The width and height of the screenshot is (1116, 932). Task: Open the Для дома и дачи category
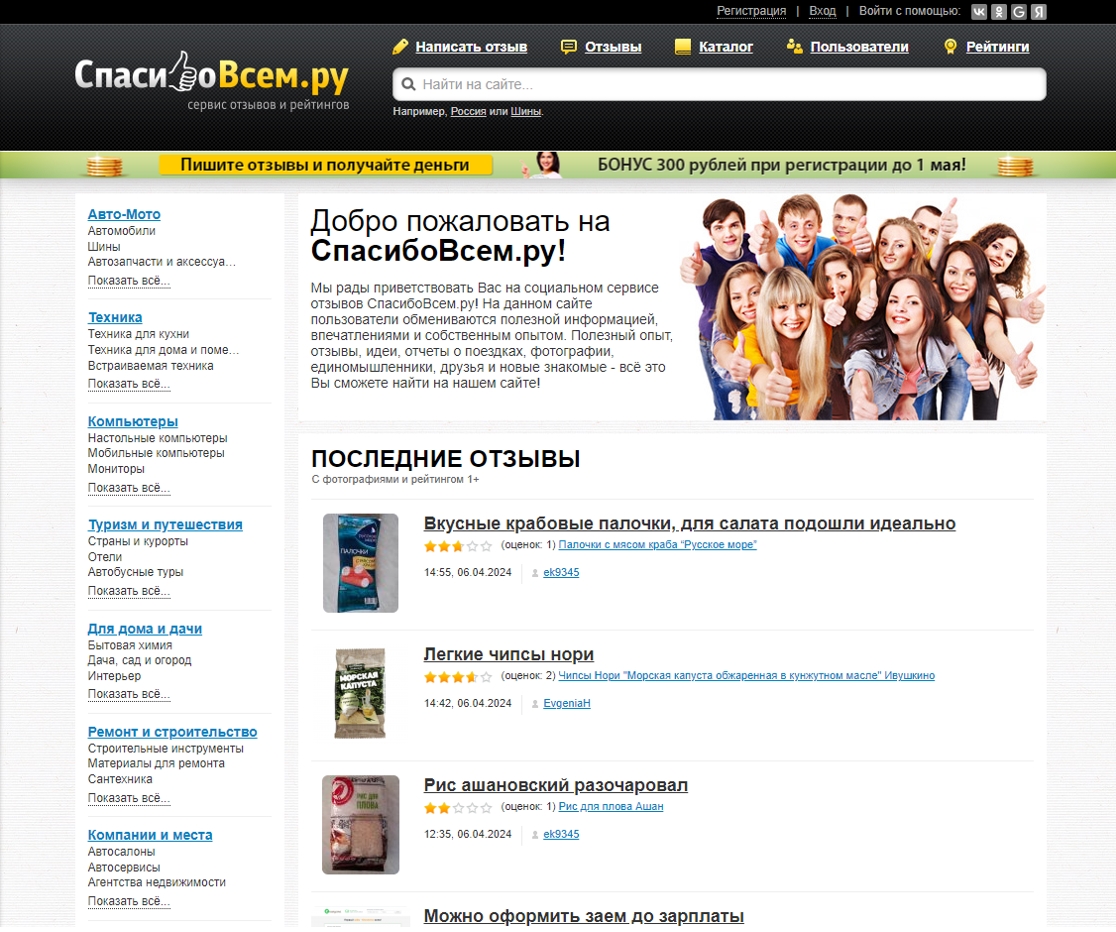coord(144,629)
